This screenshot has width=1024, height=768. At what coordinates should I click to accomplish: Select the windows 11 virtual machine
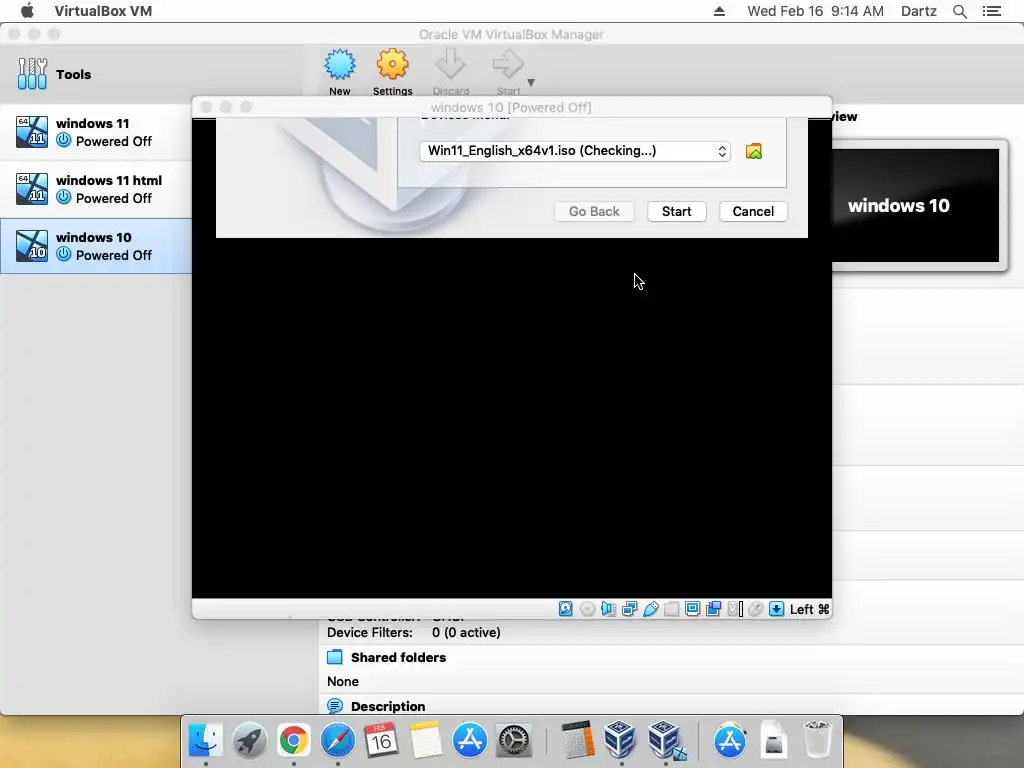click(96, 132)
